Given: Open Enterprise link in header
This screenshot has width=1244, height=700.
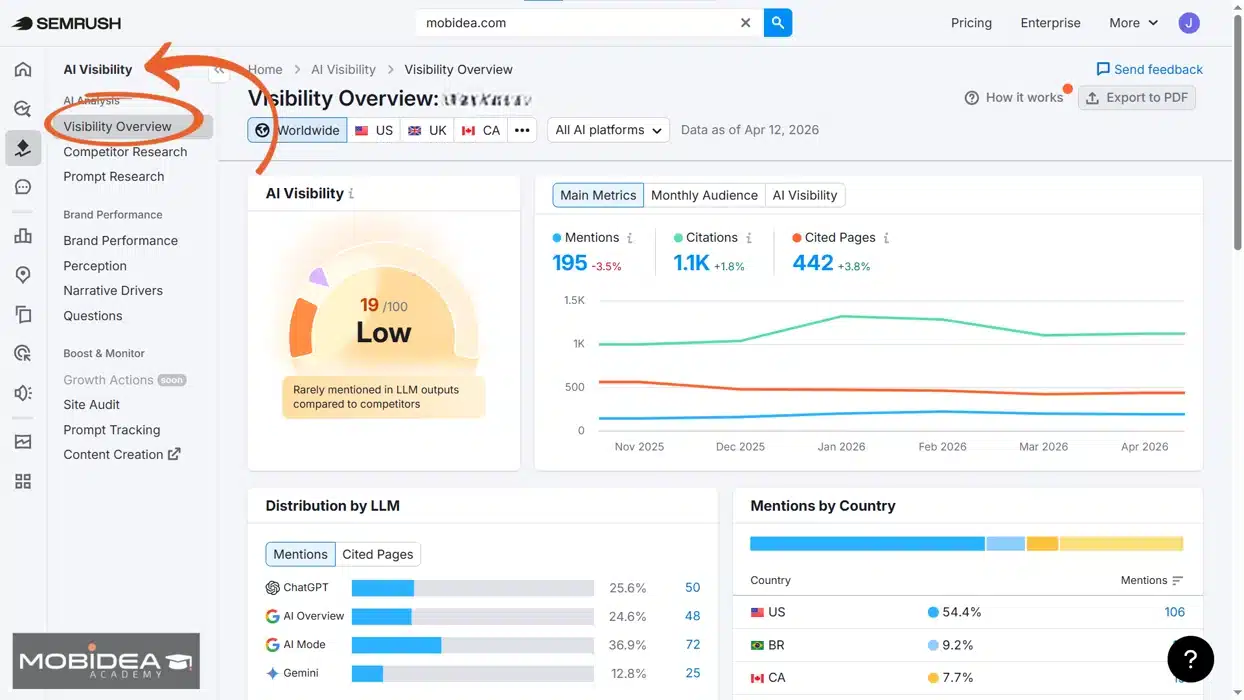Looking at the screenshot, I should pos(1050,23).
